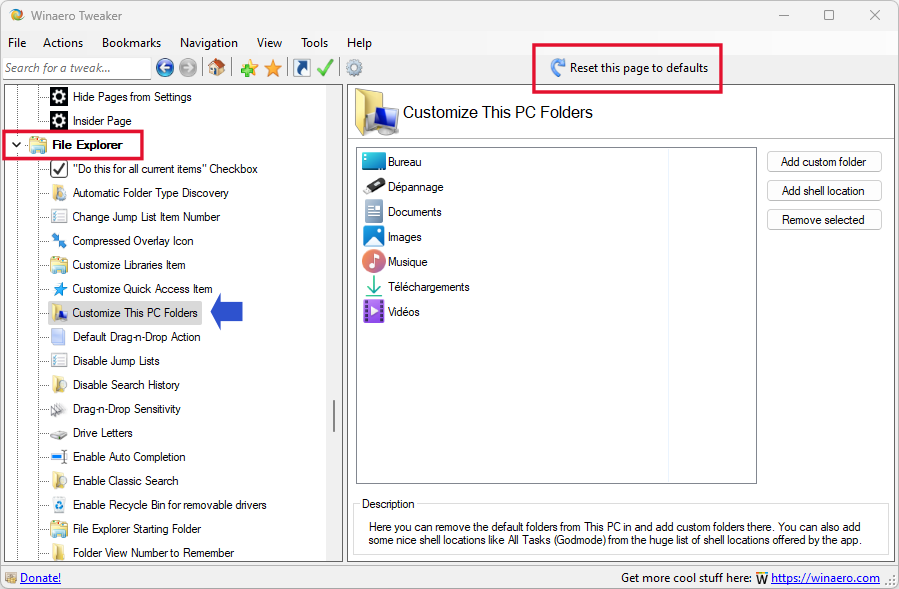The width and height of the screenshot is (899, 589).
Task: Open the Navigation menu
Action: click(209, 43)
